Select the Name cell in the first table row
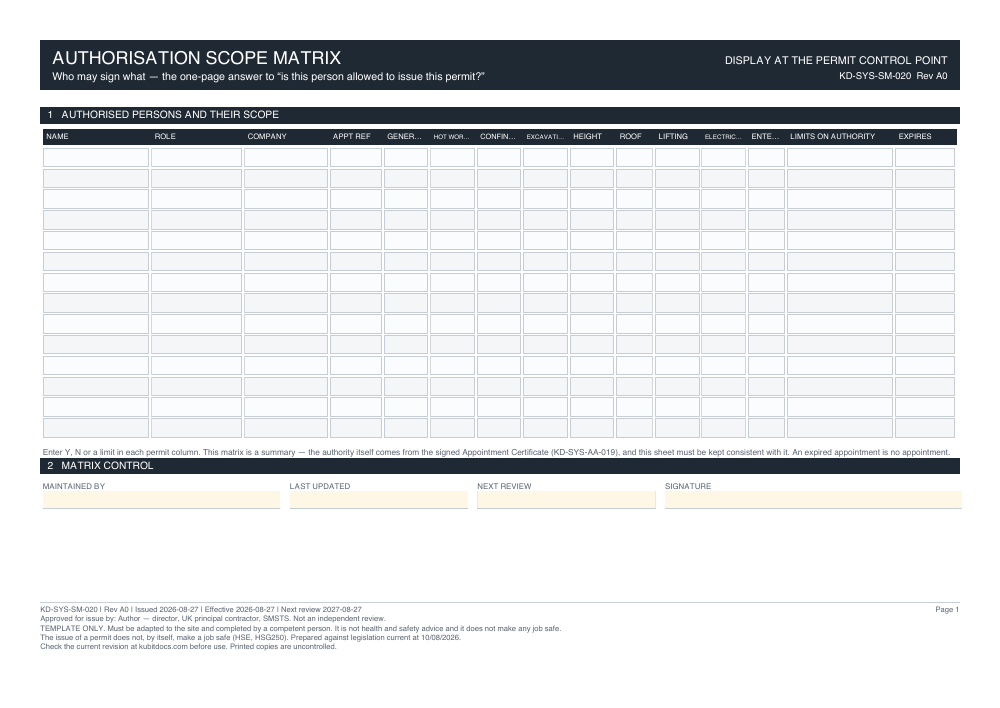Viewport: 1000px width, 708px height. coord(96,158)
